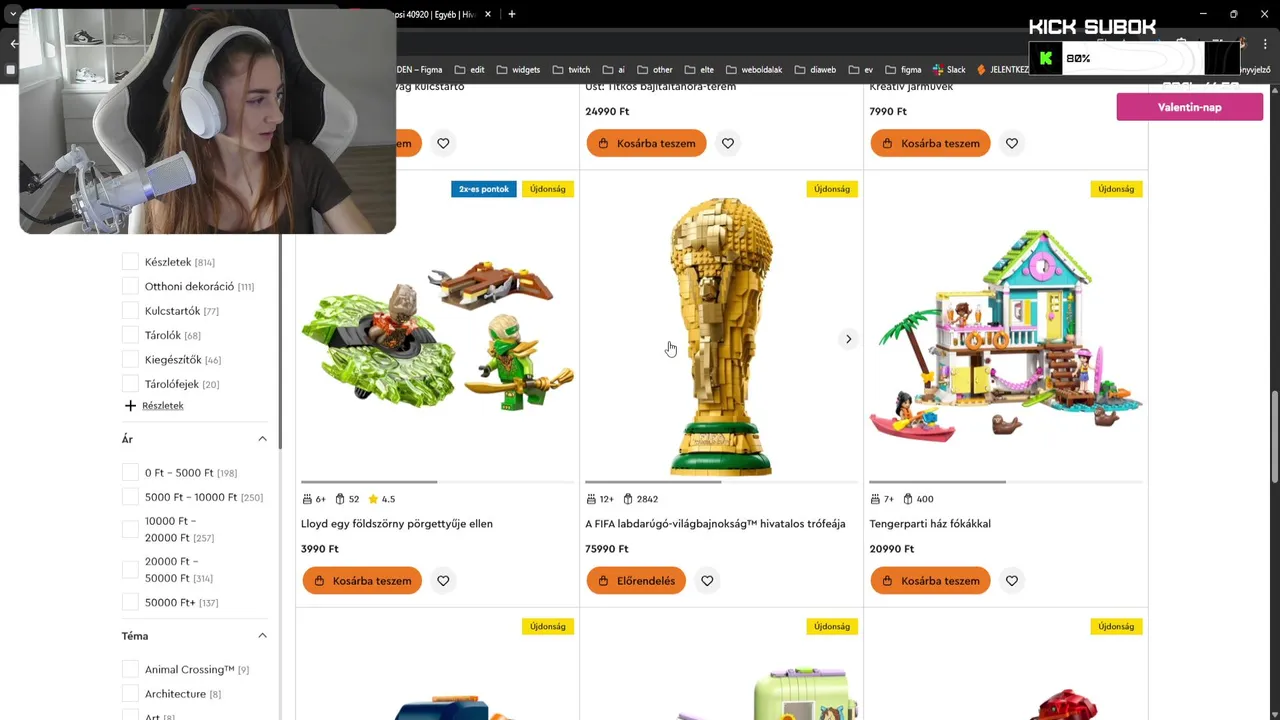Click image carousel bar under FIFA trophy
Image resolution: width=1280 pixels, height=720 pixels.
pyautogui.click(x=721, y=482)
